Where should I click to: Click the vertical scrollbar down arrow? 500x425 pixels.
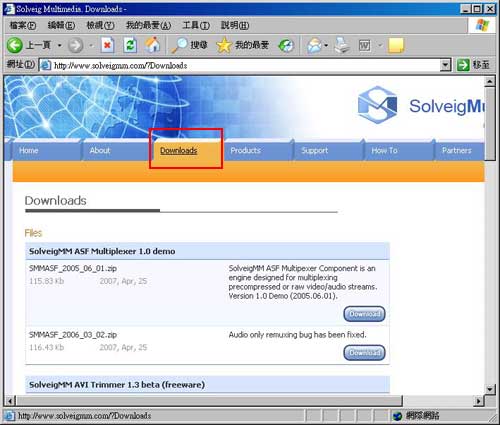tap(489, 389)
